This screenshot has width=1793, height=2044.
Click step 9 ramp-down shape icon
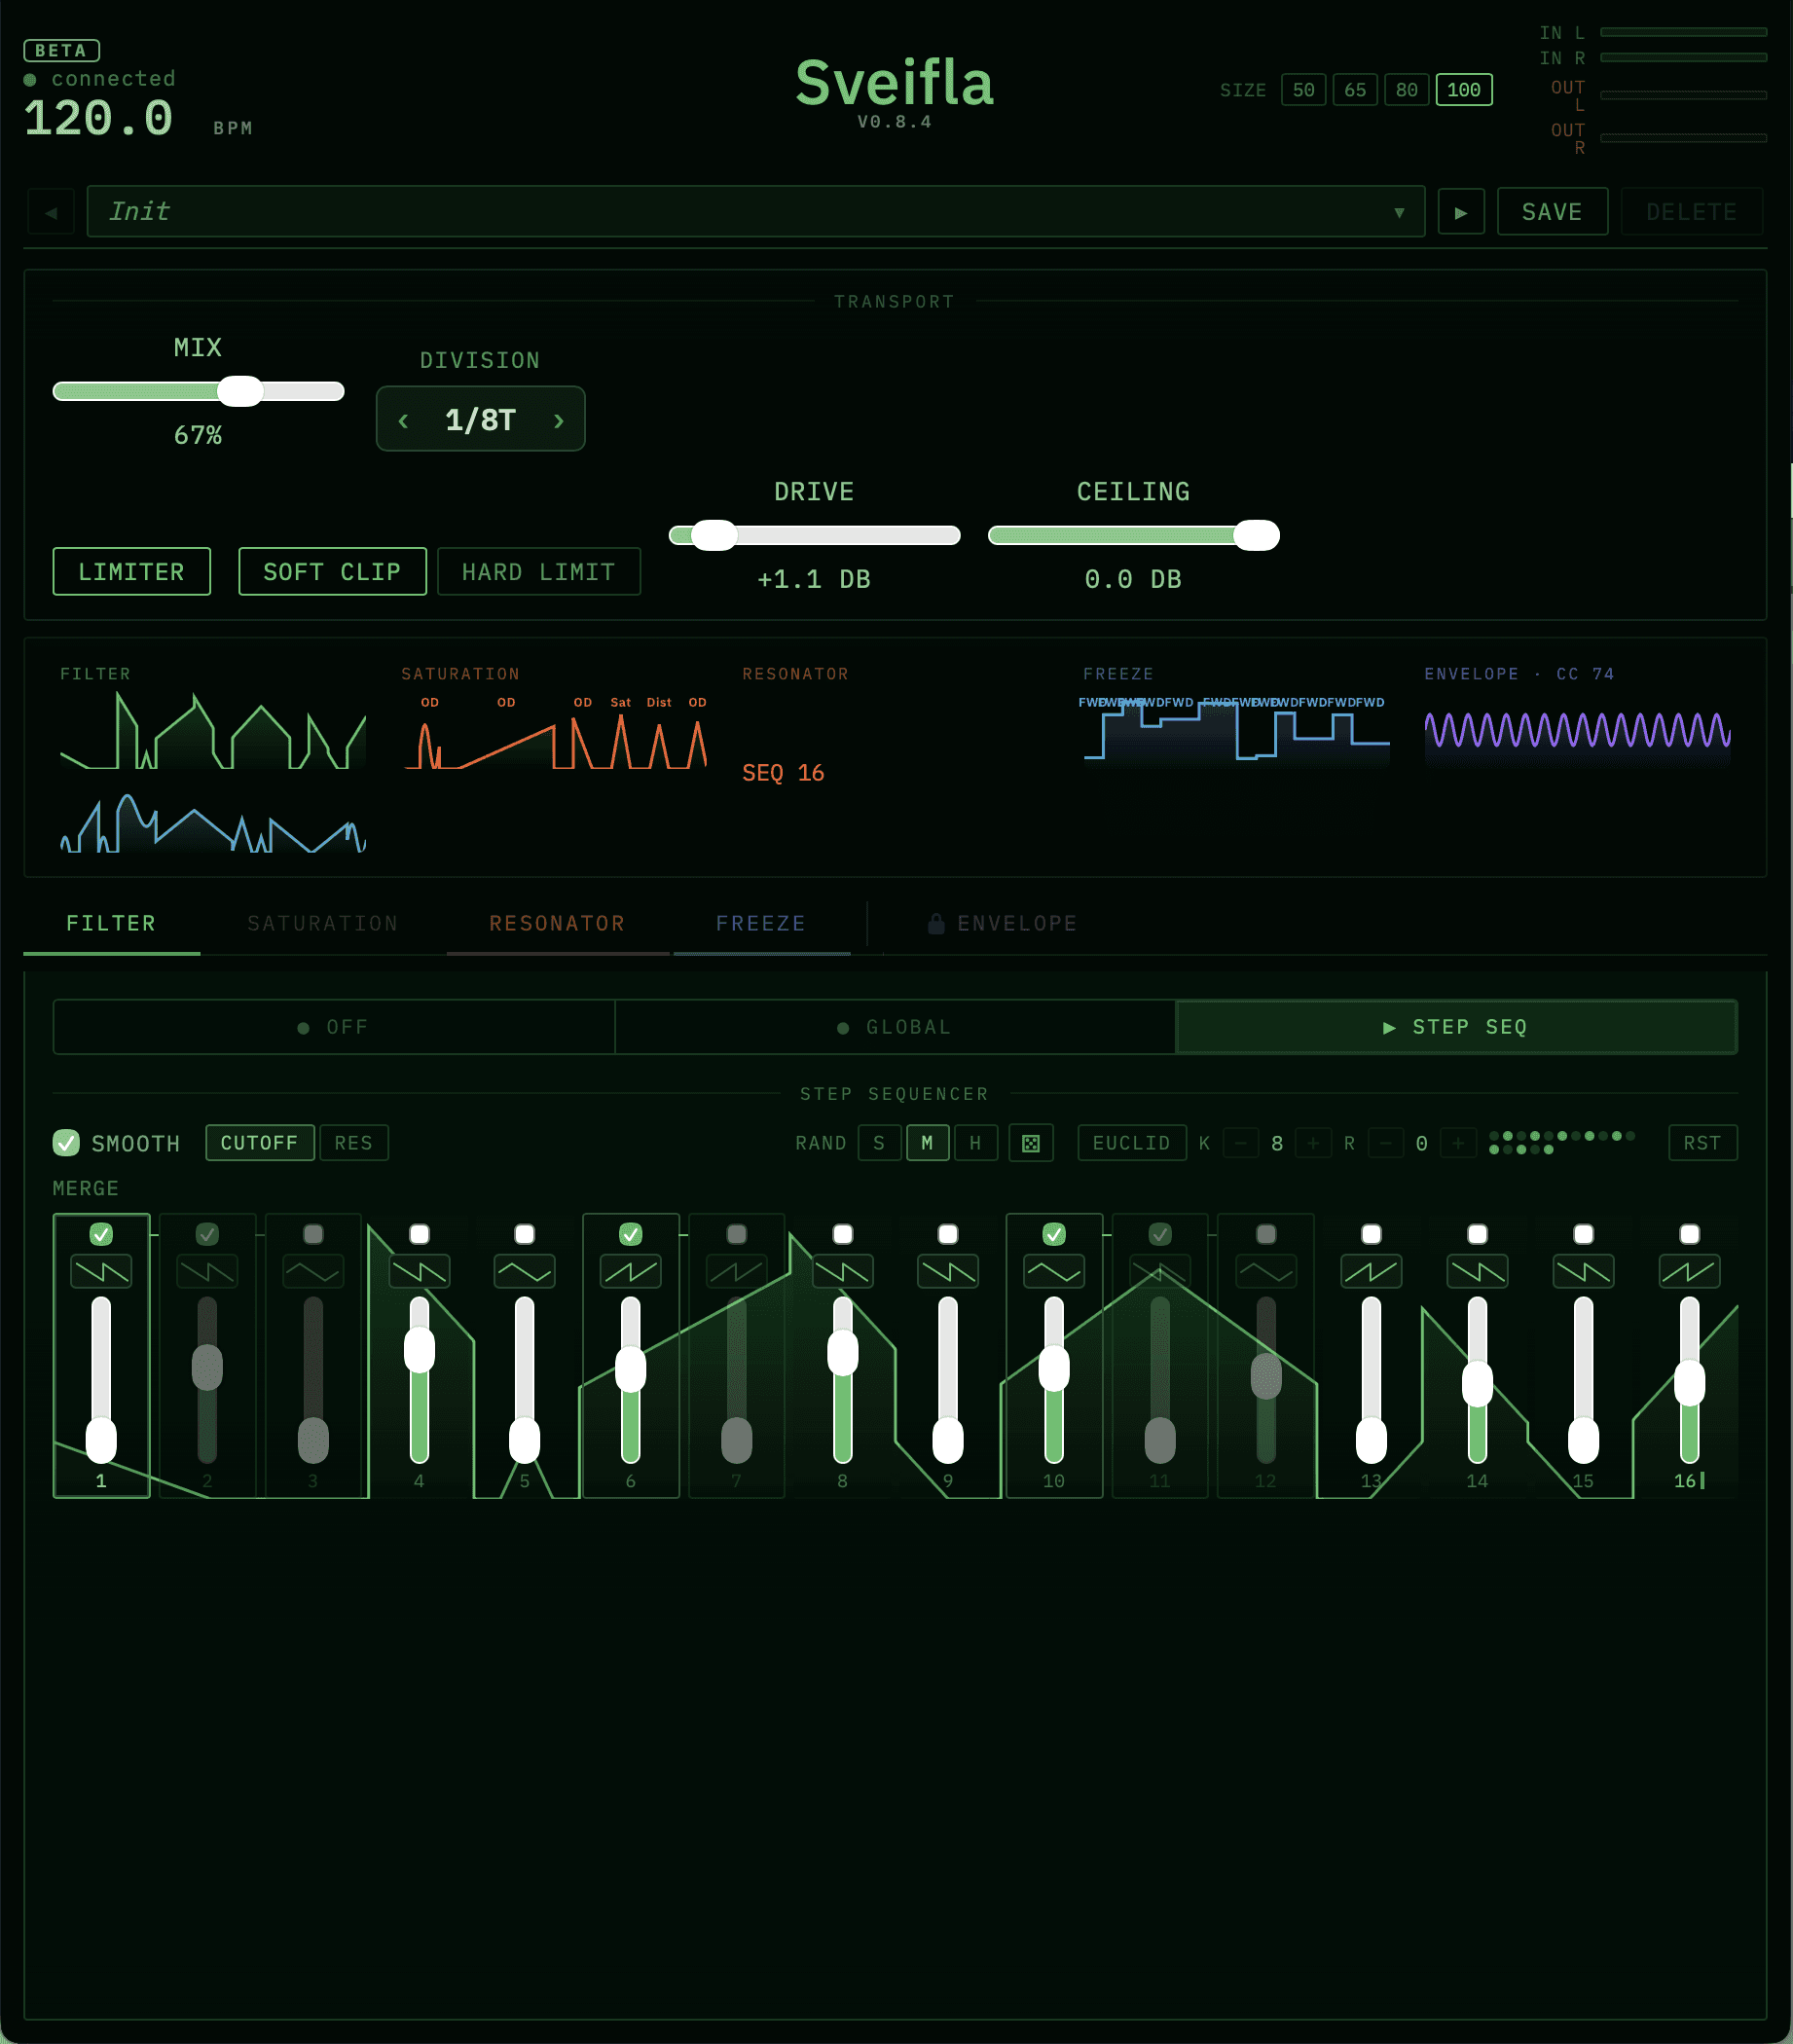point(948,1272)
